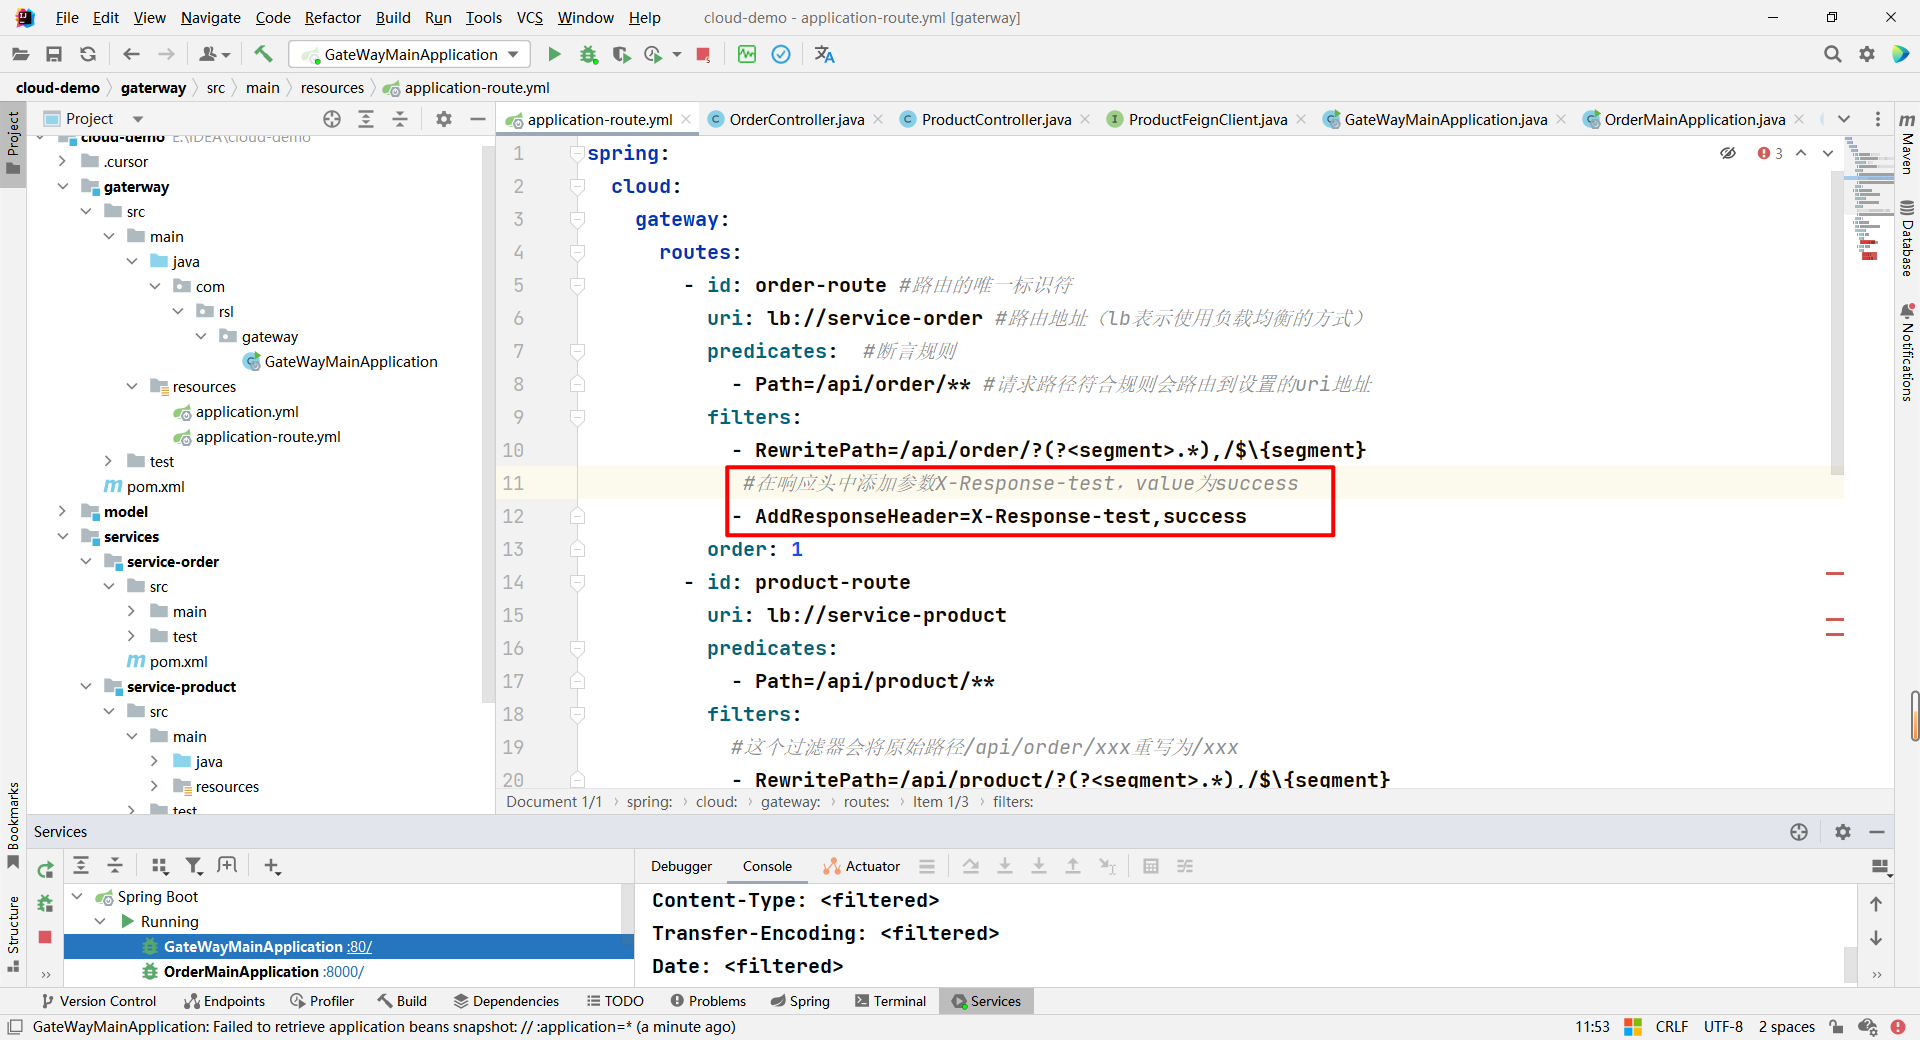Click the error count indicator in editor
This screenshot has height=1040, width=1920.
[1770, 153]
